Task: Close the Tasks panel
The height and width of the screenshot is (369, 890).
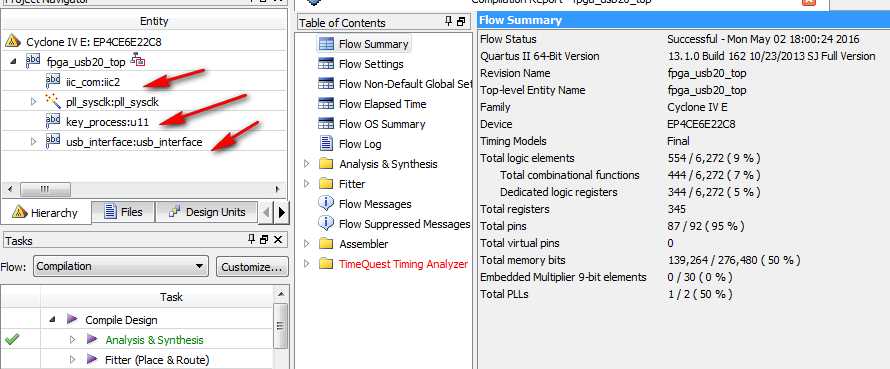Action: tap(278, 240)
